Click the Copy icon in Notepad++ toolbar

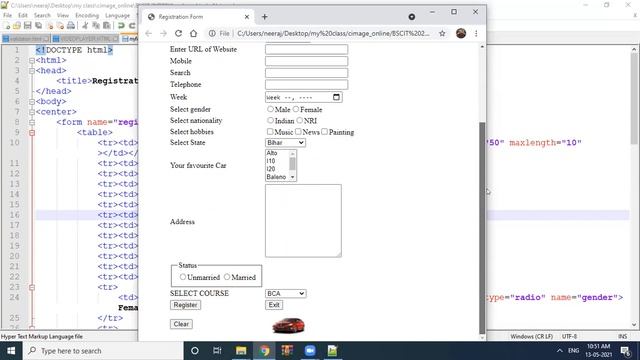point(96,26)
